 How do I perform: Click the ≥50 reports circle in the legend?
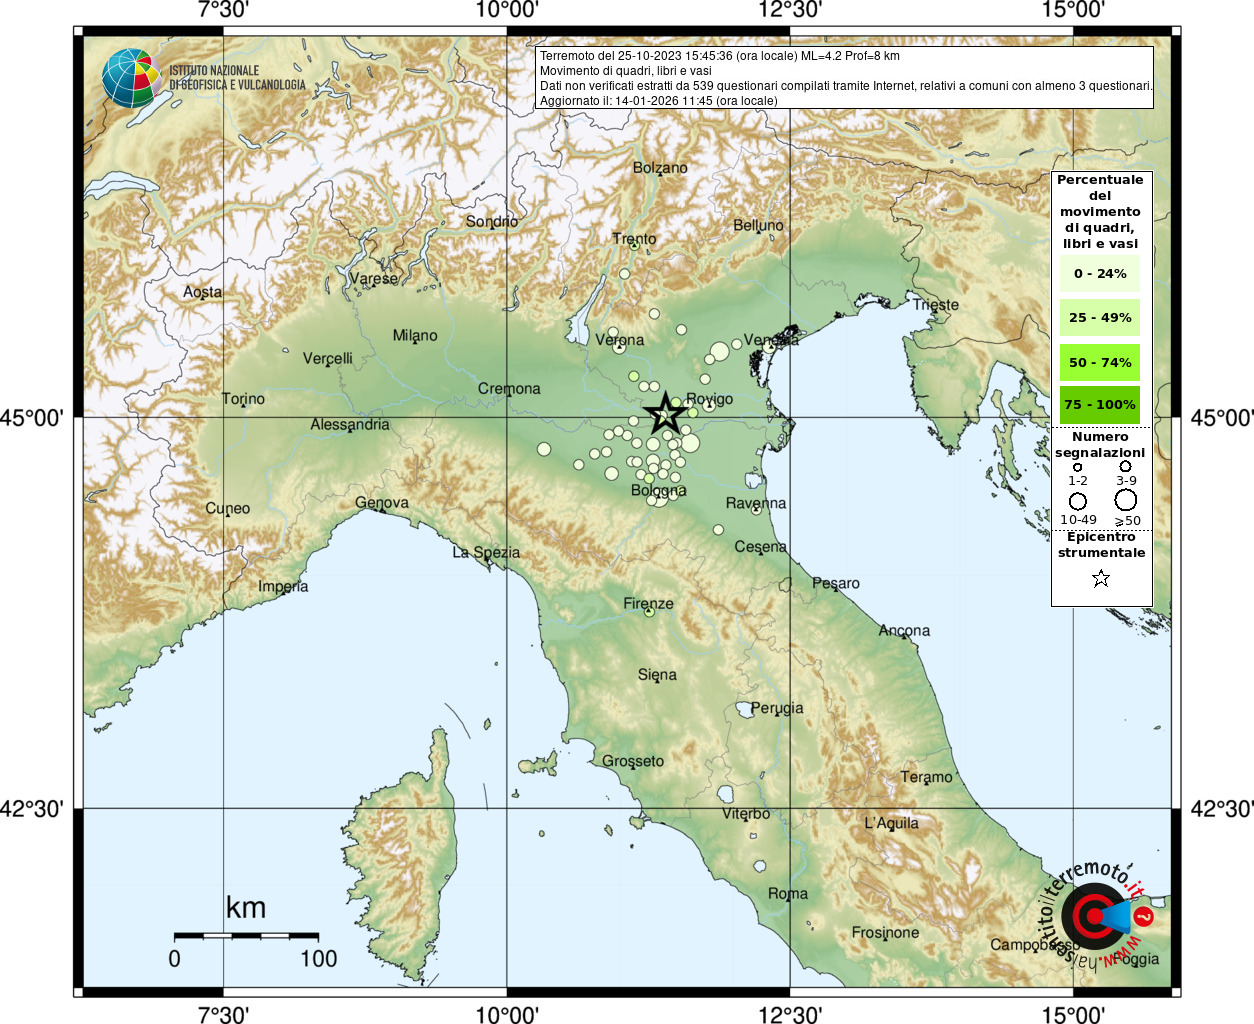(x=1126, y=500)
